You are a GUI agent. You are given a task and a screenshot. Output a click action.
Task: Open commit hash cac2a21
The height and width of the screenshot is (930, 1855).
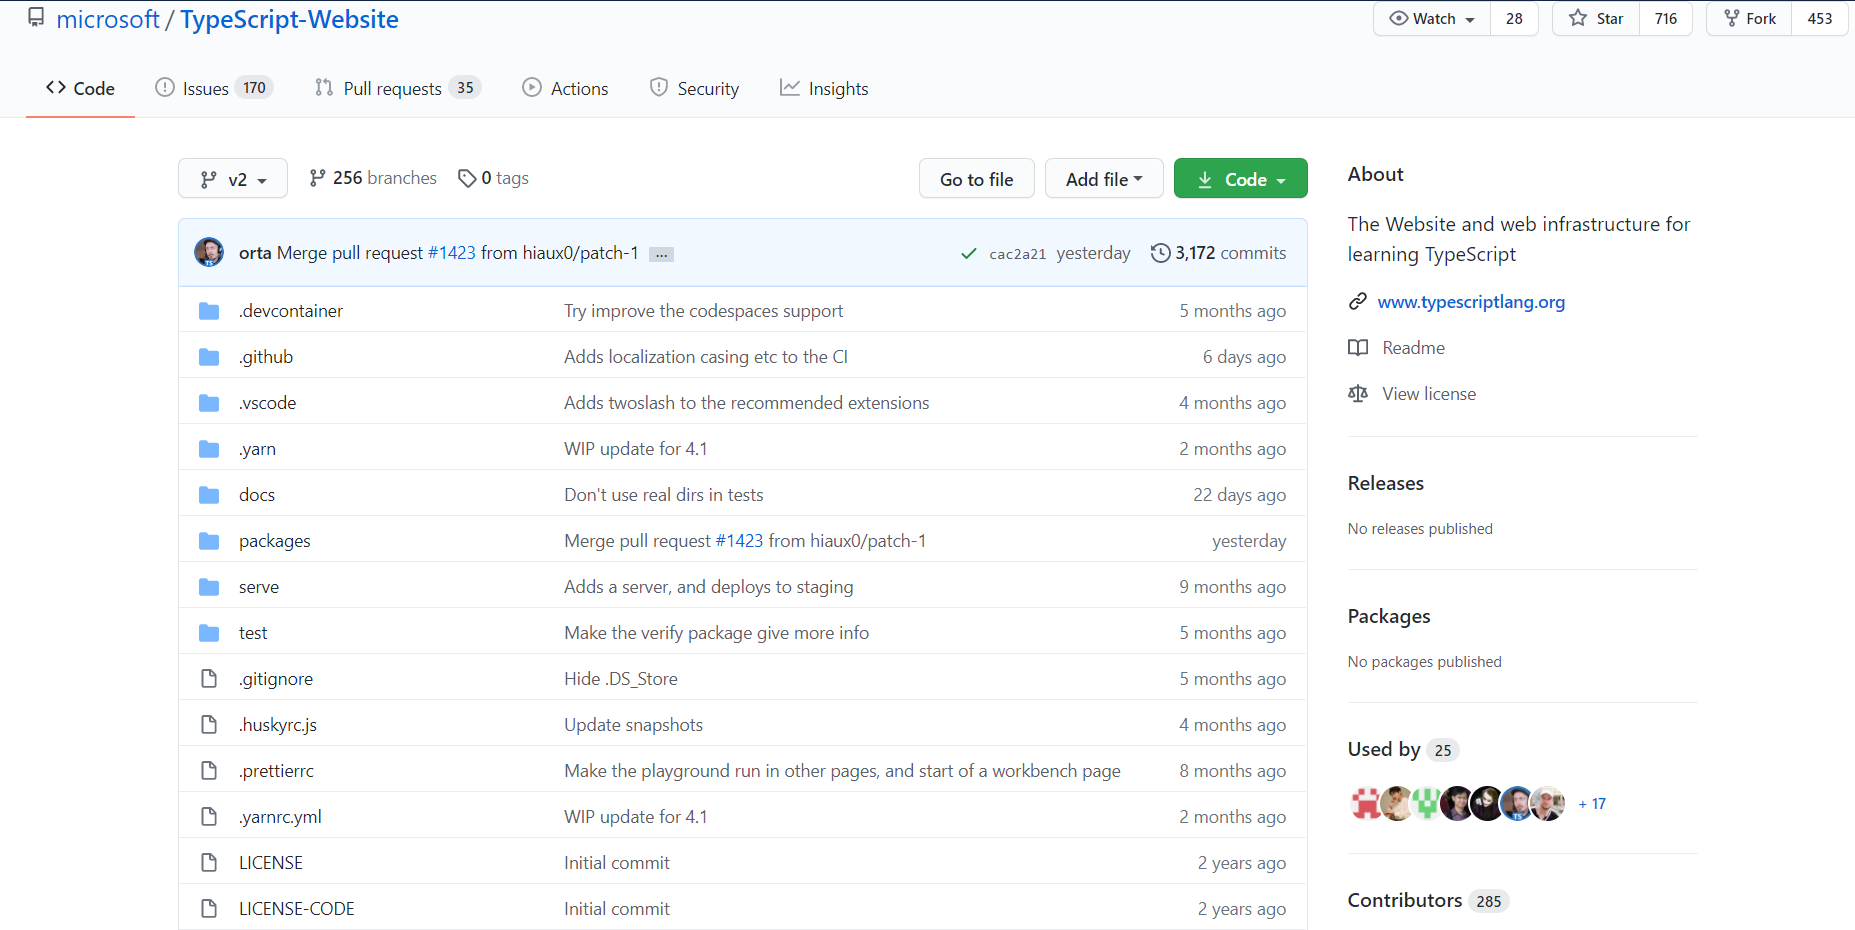coord(1017,254)
